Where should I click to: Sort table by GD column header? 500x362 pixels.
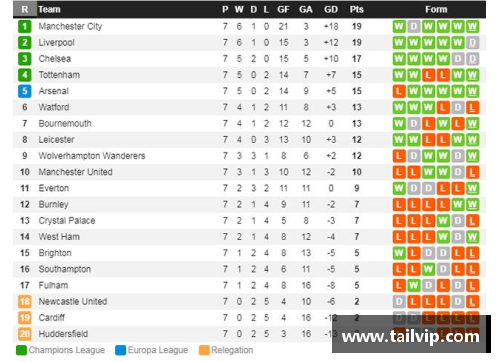click(331, 9)
